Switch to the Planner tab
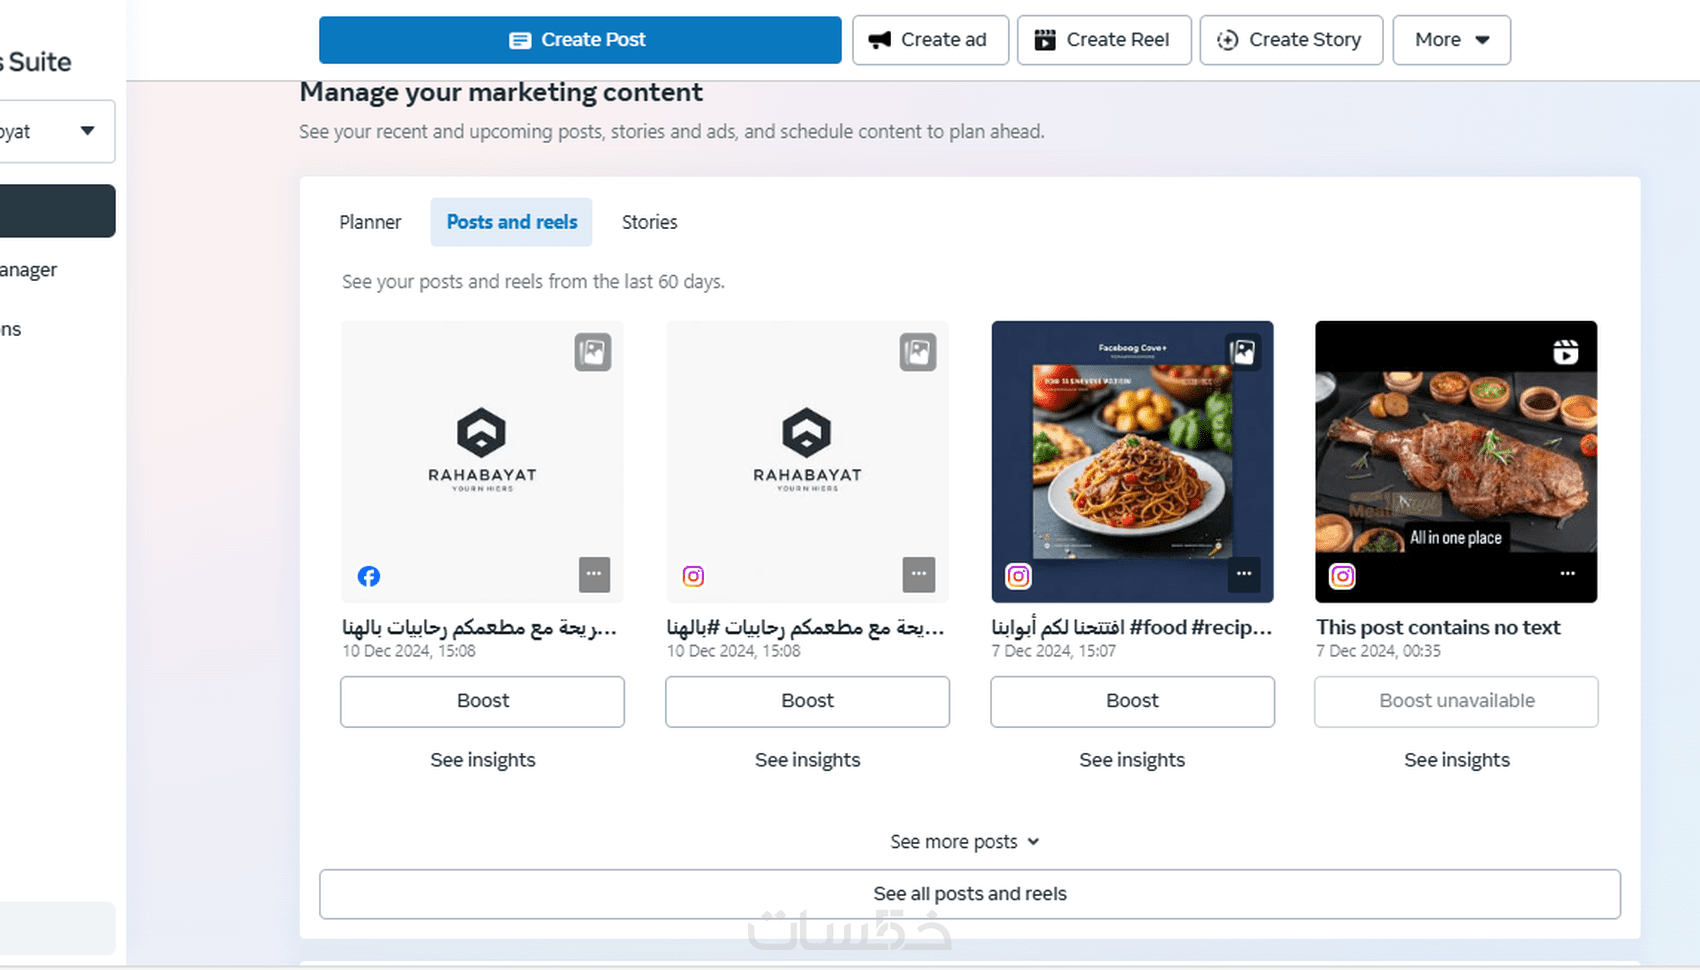This screenshot has height=970, width=1700. coord(370,222)
